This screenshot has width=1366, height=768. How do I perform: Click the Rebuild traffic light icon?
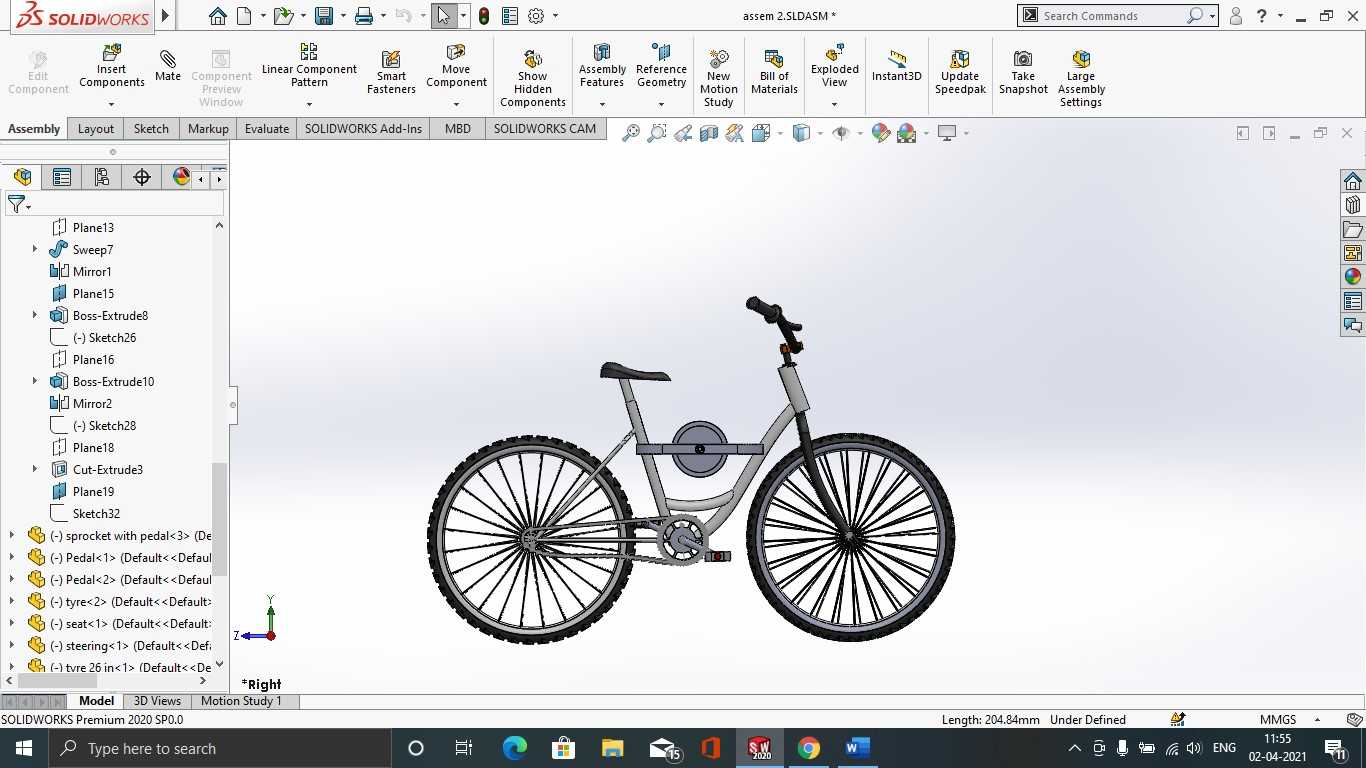tap(484, 16)
